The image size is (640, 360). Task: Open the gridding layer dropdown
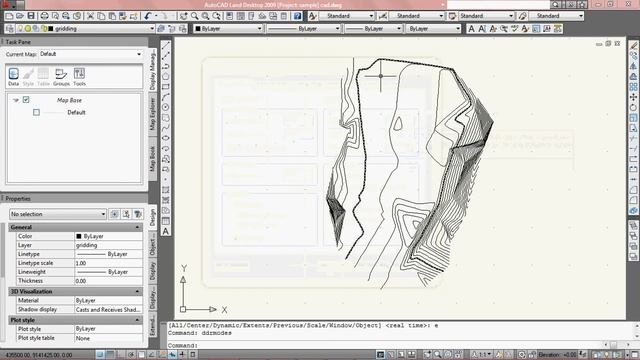[152, 29]
